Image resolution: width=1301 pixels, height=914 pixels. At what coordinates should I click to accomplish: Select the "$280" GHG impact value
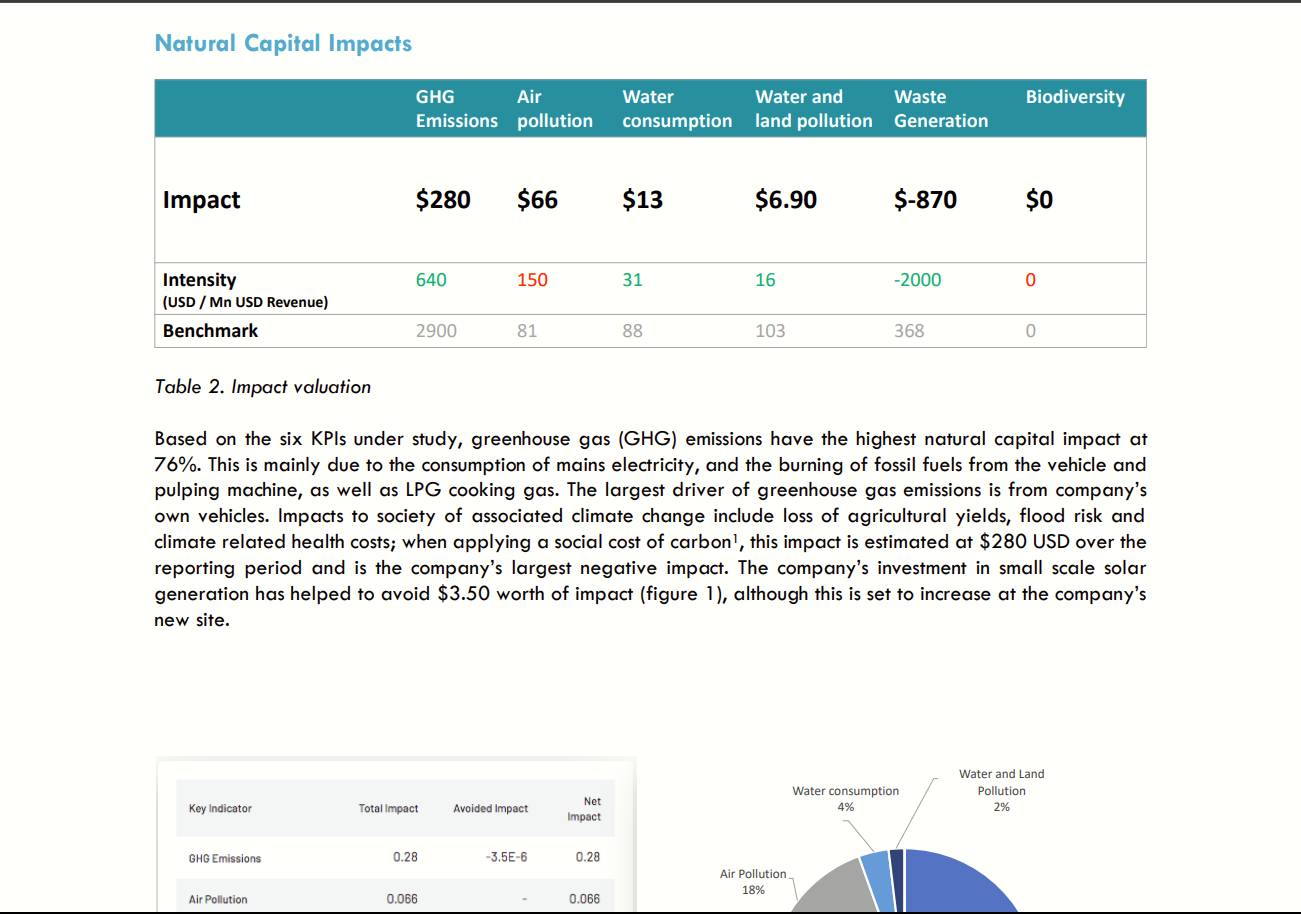click(x=443, y=200)
